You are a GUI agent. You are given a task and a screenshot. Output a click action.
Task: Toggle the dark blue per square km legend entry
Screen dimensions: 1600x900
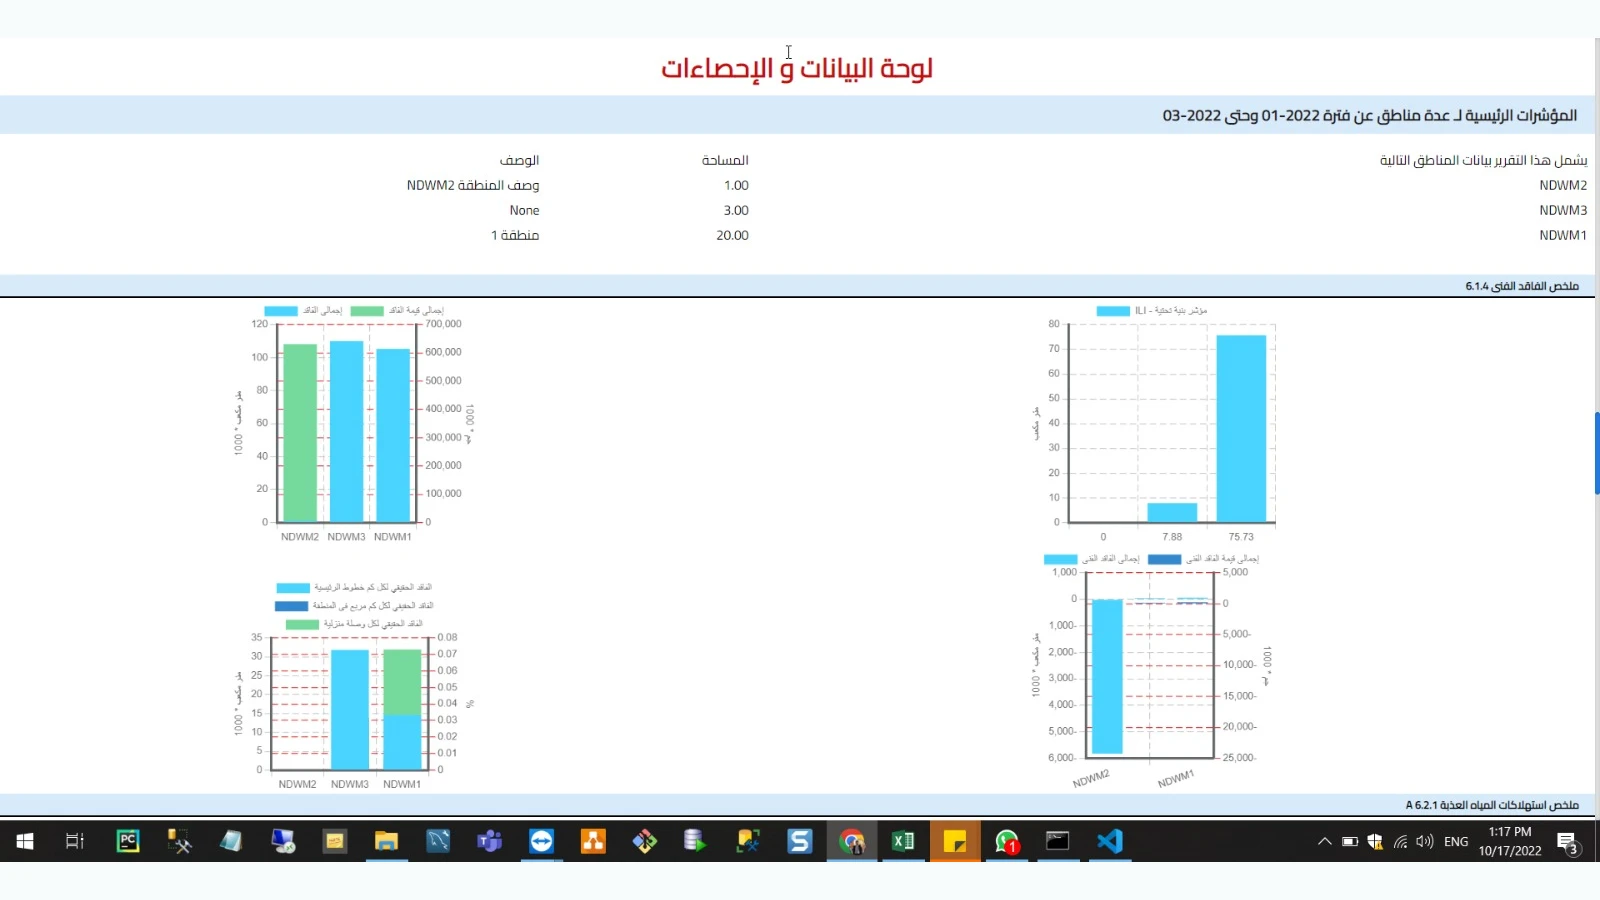(x=354, y=606)
